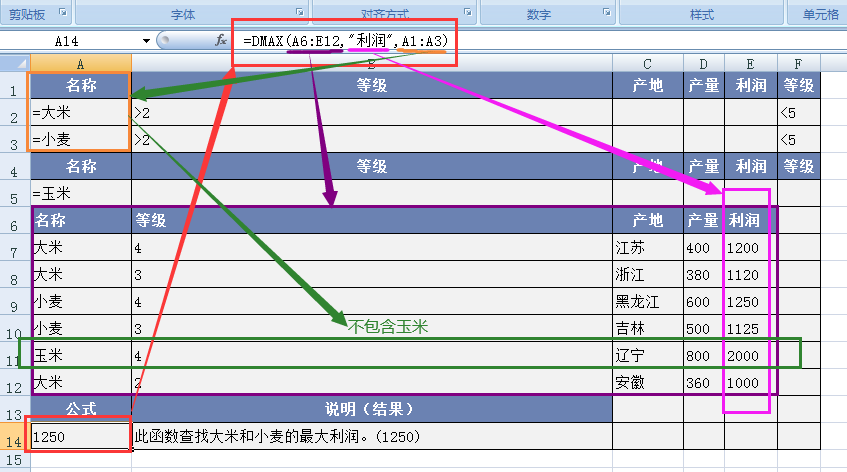The image size is (847, 472).
Task: Select the 辽宁 cell
Action: point(648,355)
